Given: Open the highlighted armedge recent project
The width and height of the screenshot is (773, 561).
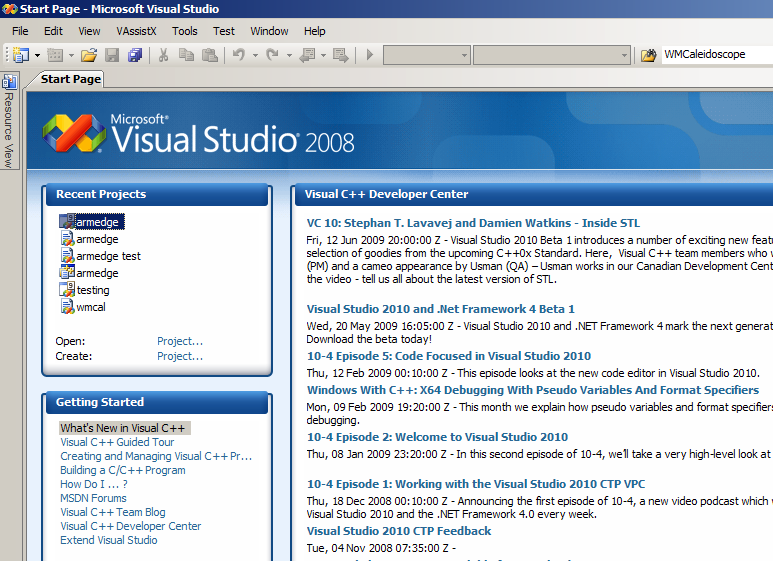Looking at the screenshot, I should click(x=97, y=222).
